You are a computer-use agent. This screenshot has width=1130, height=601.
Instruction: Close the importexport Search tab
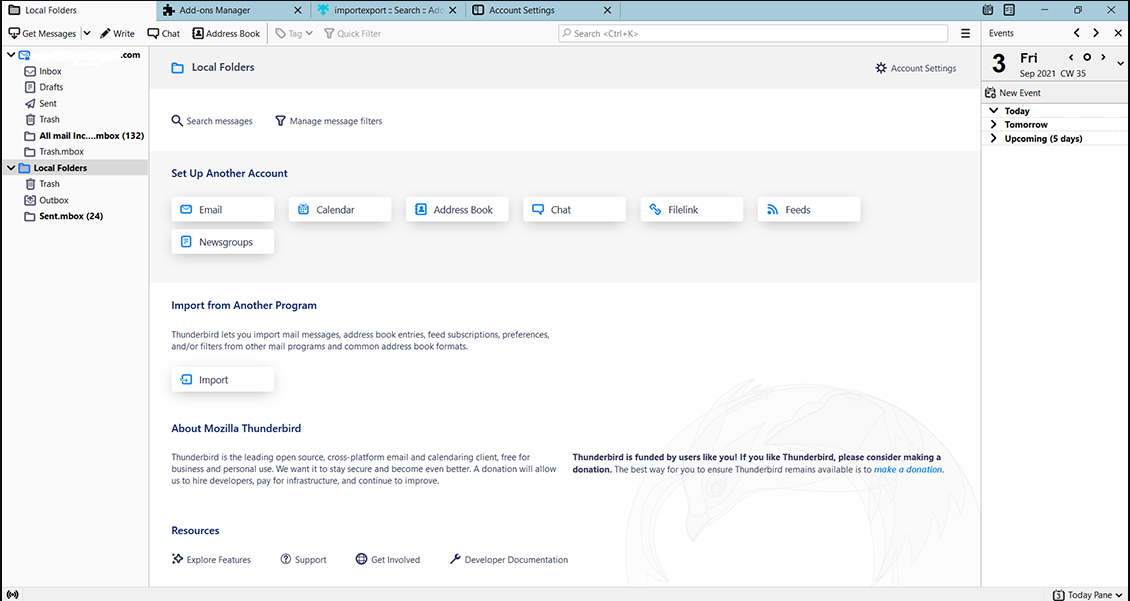coord(455,10)
